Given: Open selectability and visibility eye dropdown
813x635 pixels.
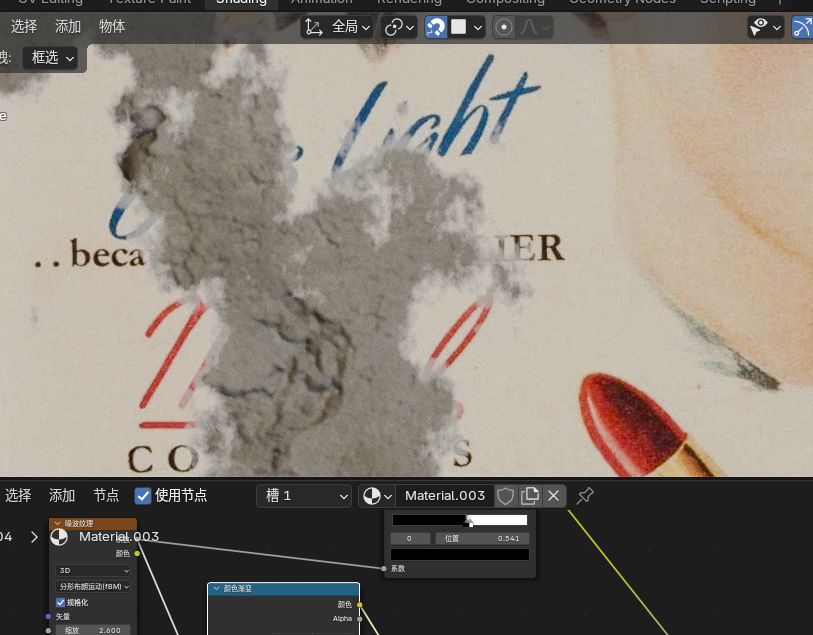Looking at the screenshot, I should click(x=765, y=27).
